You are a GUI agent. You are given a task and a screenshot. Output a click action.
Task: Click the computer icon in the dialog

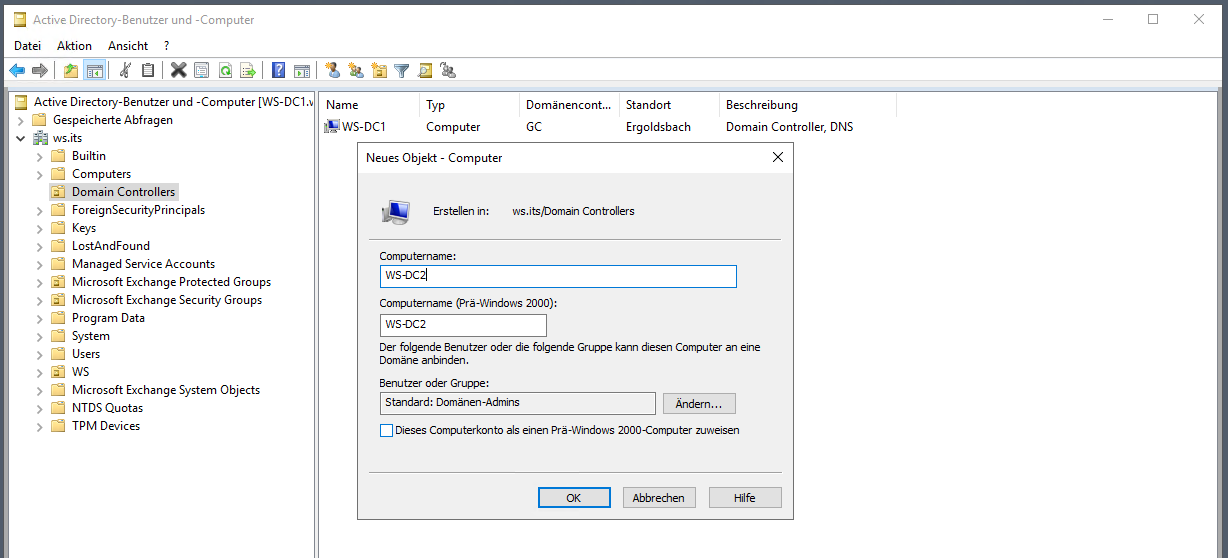[395, 211]
